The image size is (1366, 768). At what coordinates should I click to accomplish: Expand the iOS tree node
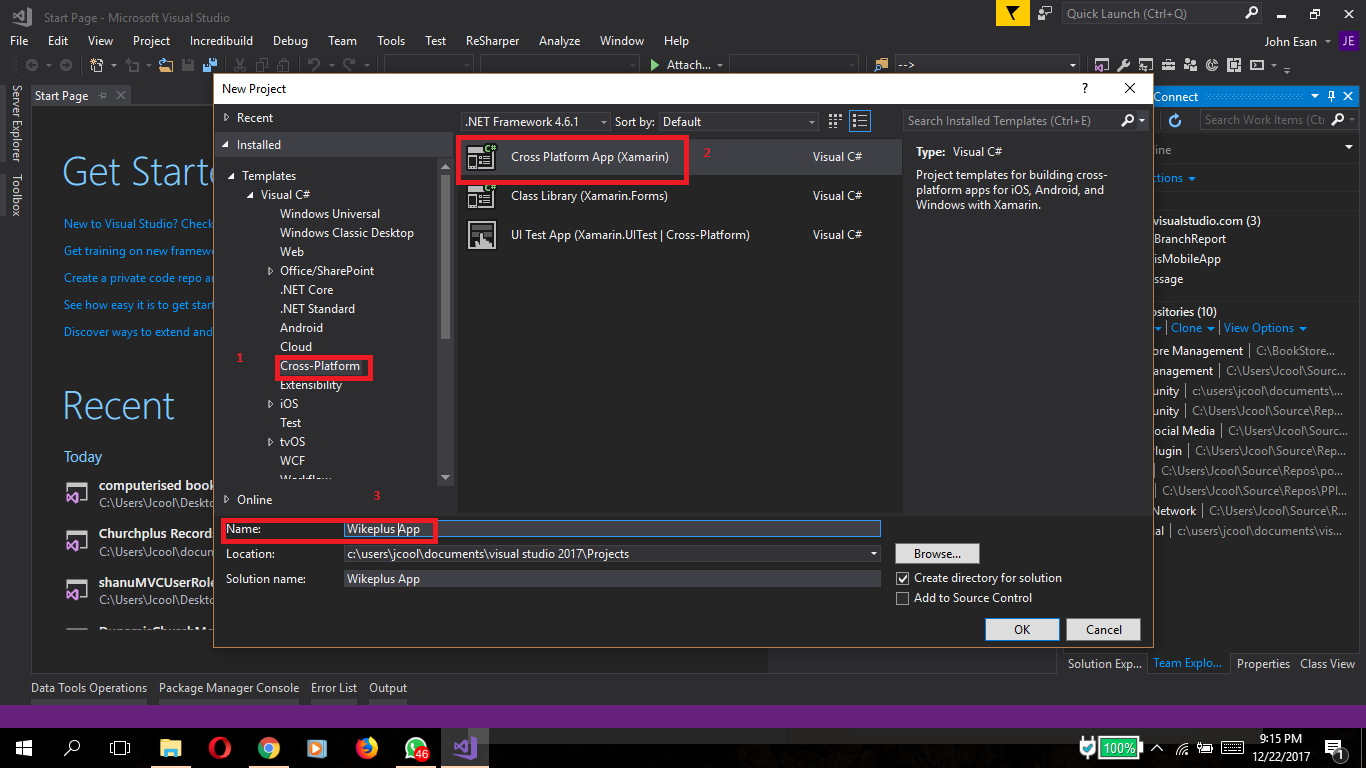271,404
